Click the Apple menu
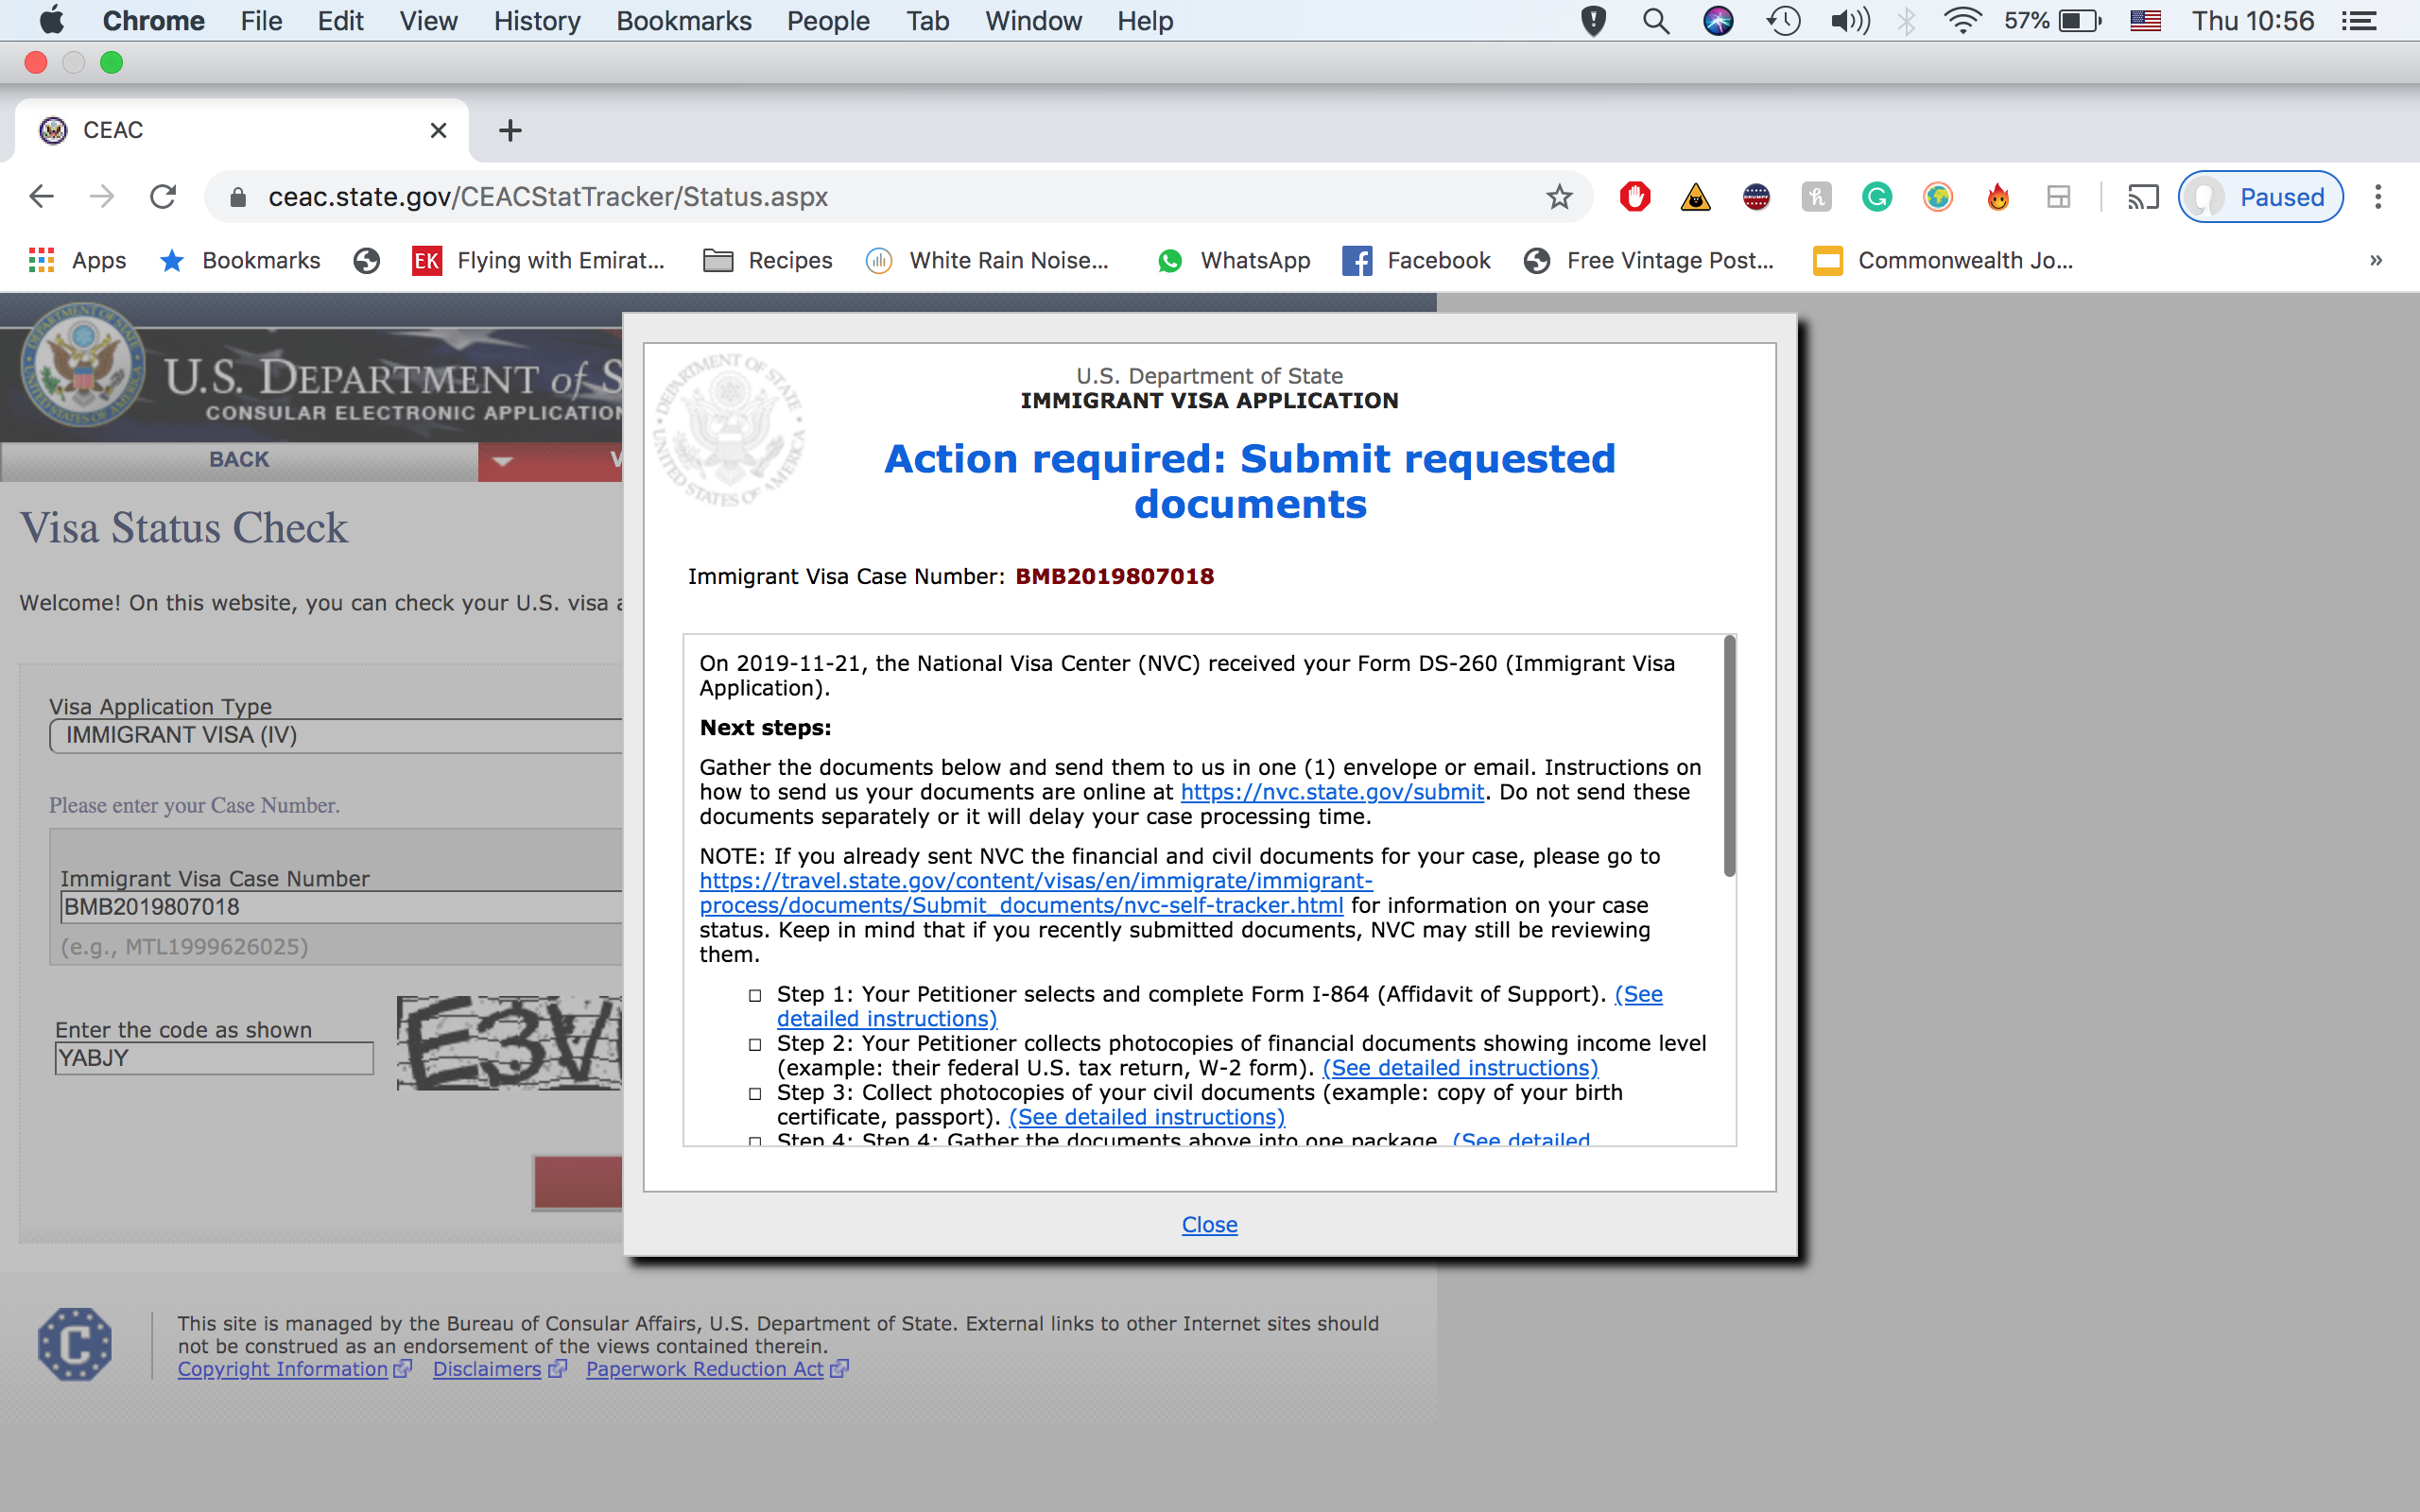This screenshot has width=2420, height=1512. pyautogui.click(x=52, y=20)
